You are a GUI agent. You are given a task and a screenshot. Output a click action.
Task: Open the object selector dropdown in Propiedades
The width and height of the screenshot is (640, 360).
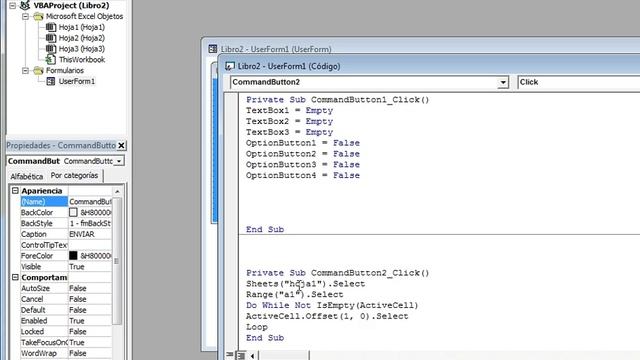pyautogui.click(x=119, y=161)
